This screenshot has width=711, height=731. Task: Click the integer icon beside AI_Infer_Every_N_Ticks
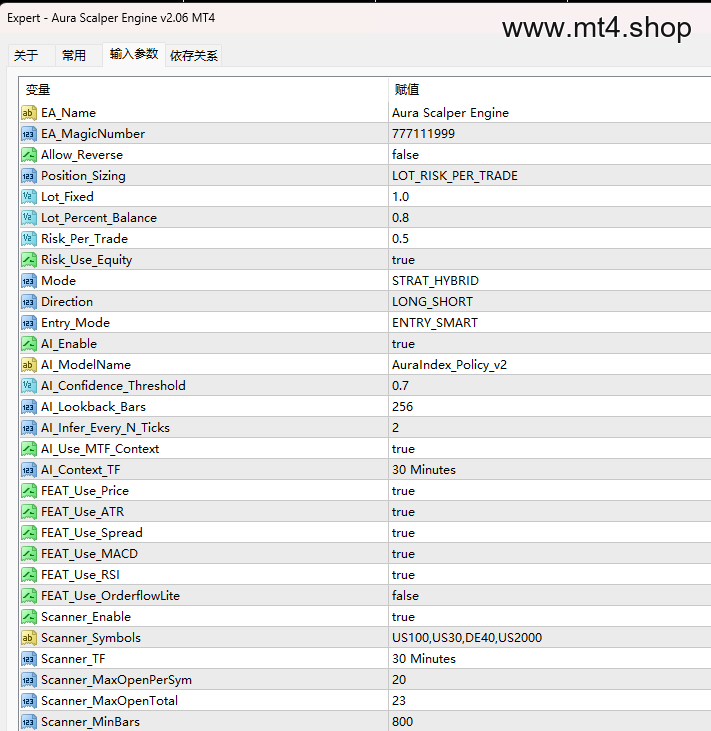(28, 428)
